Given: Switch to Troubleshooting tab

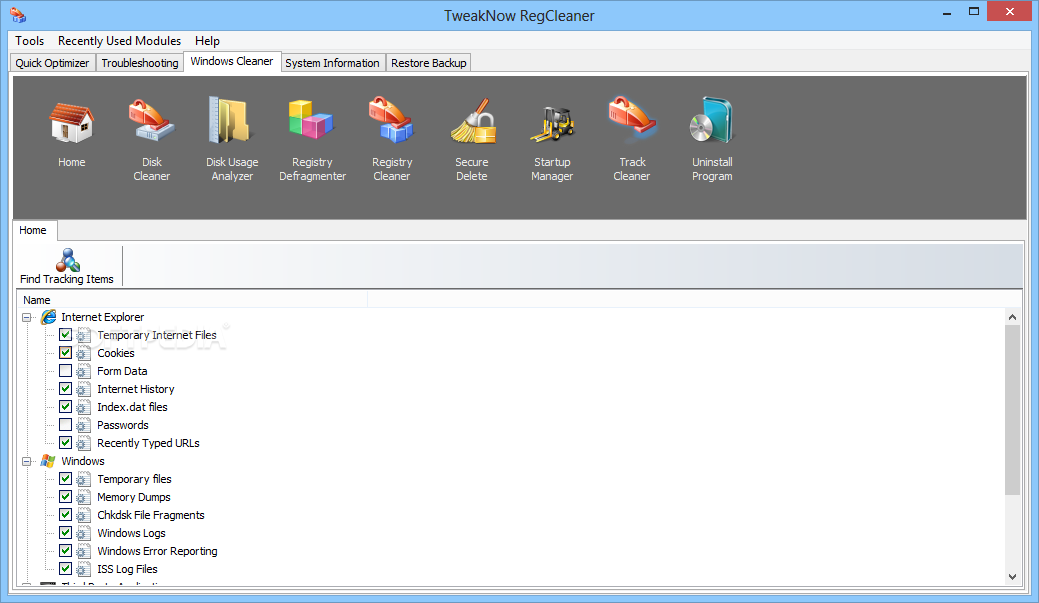Looking at the screenshot, I should pos(140,63).
